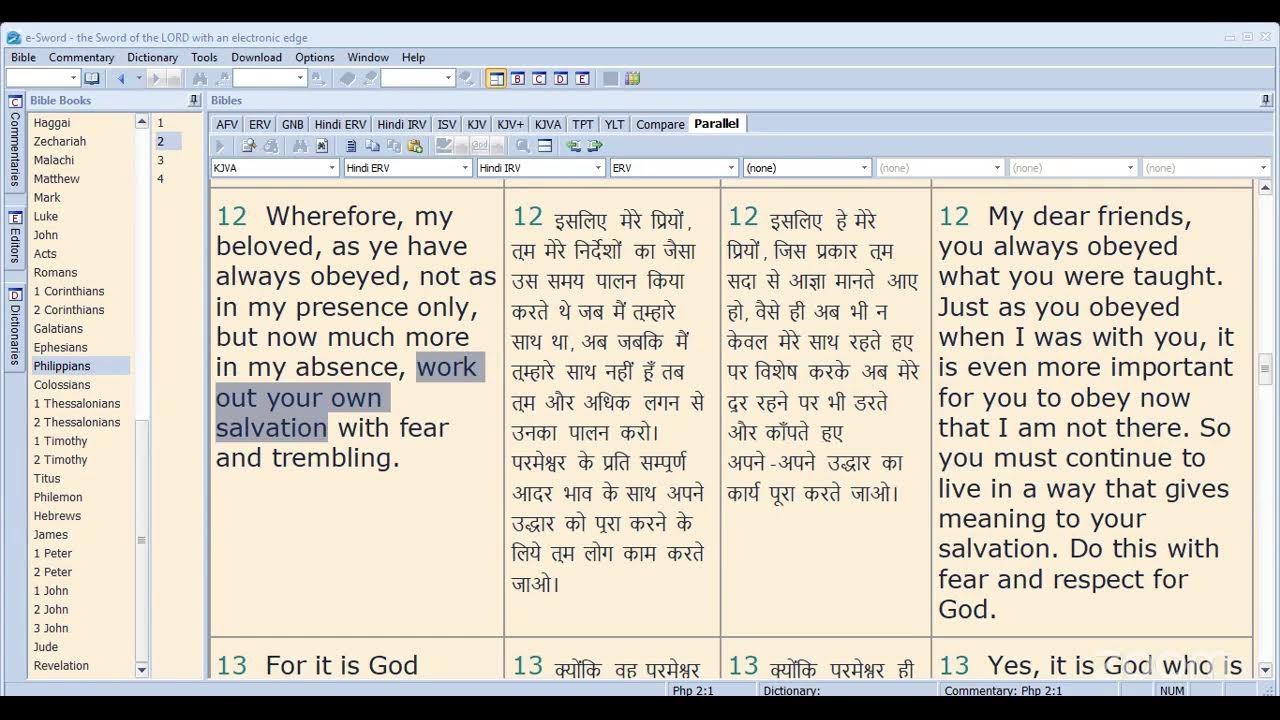Image resolution: width=1280 pixels, height=720 pixels.
Task: Click the binoculars search icon in Bibles toolbar
Action: 300,146
